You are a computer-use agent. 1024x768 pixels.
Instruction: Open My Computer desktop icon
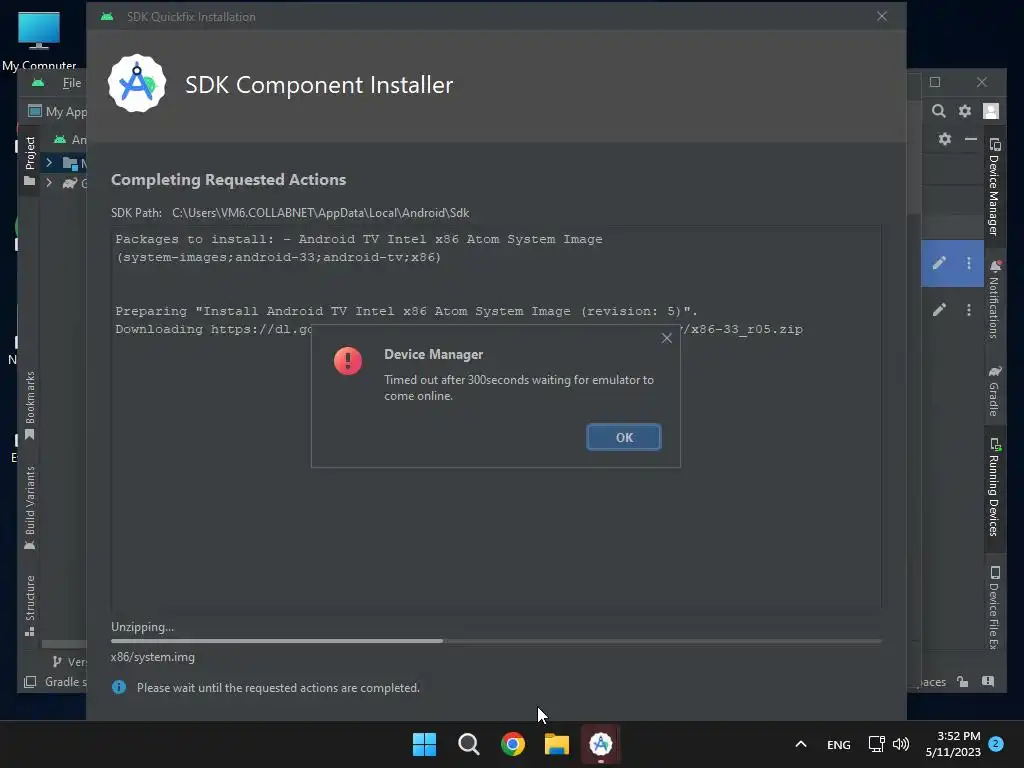click(39, 39)
